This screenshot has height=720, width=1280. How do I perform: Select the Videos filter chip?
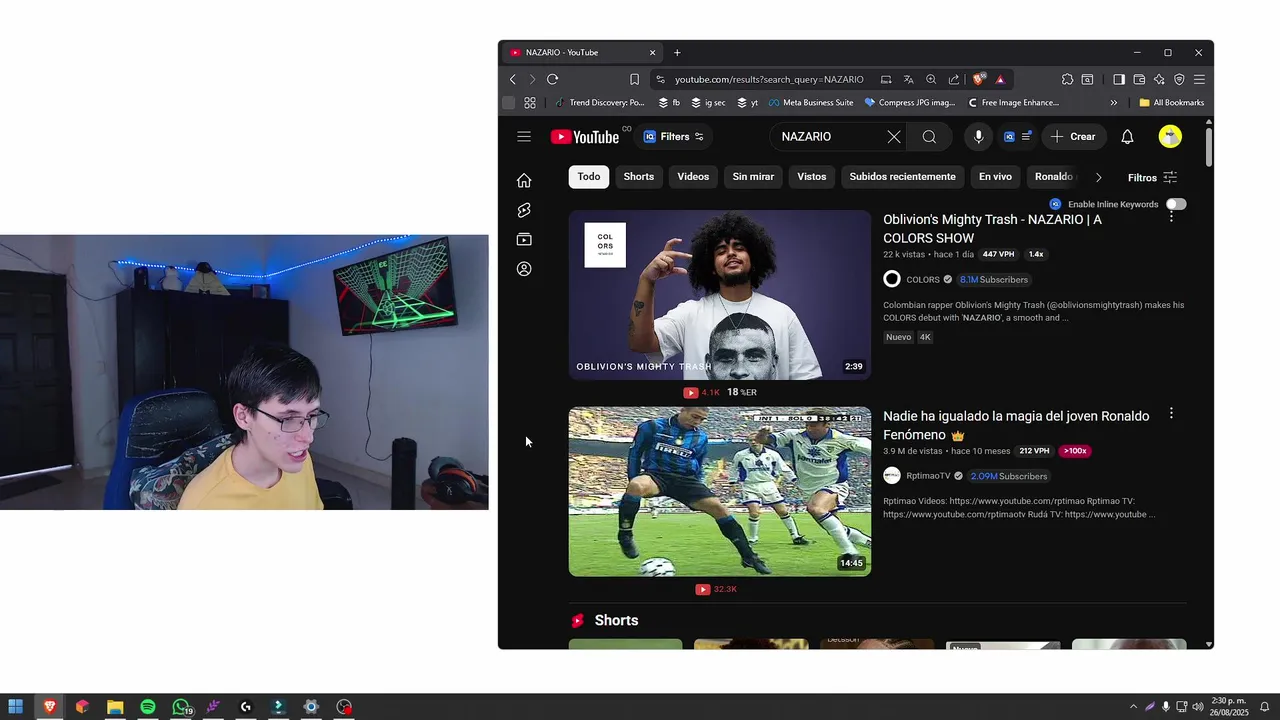(693, 177)
